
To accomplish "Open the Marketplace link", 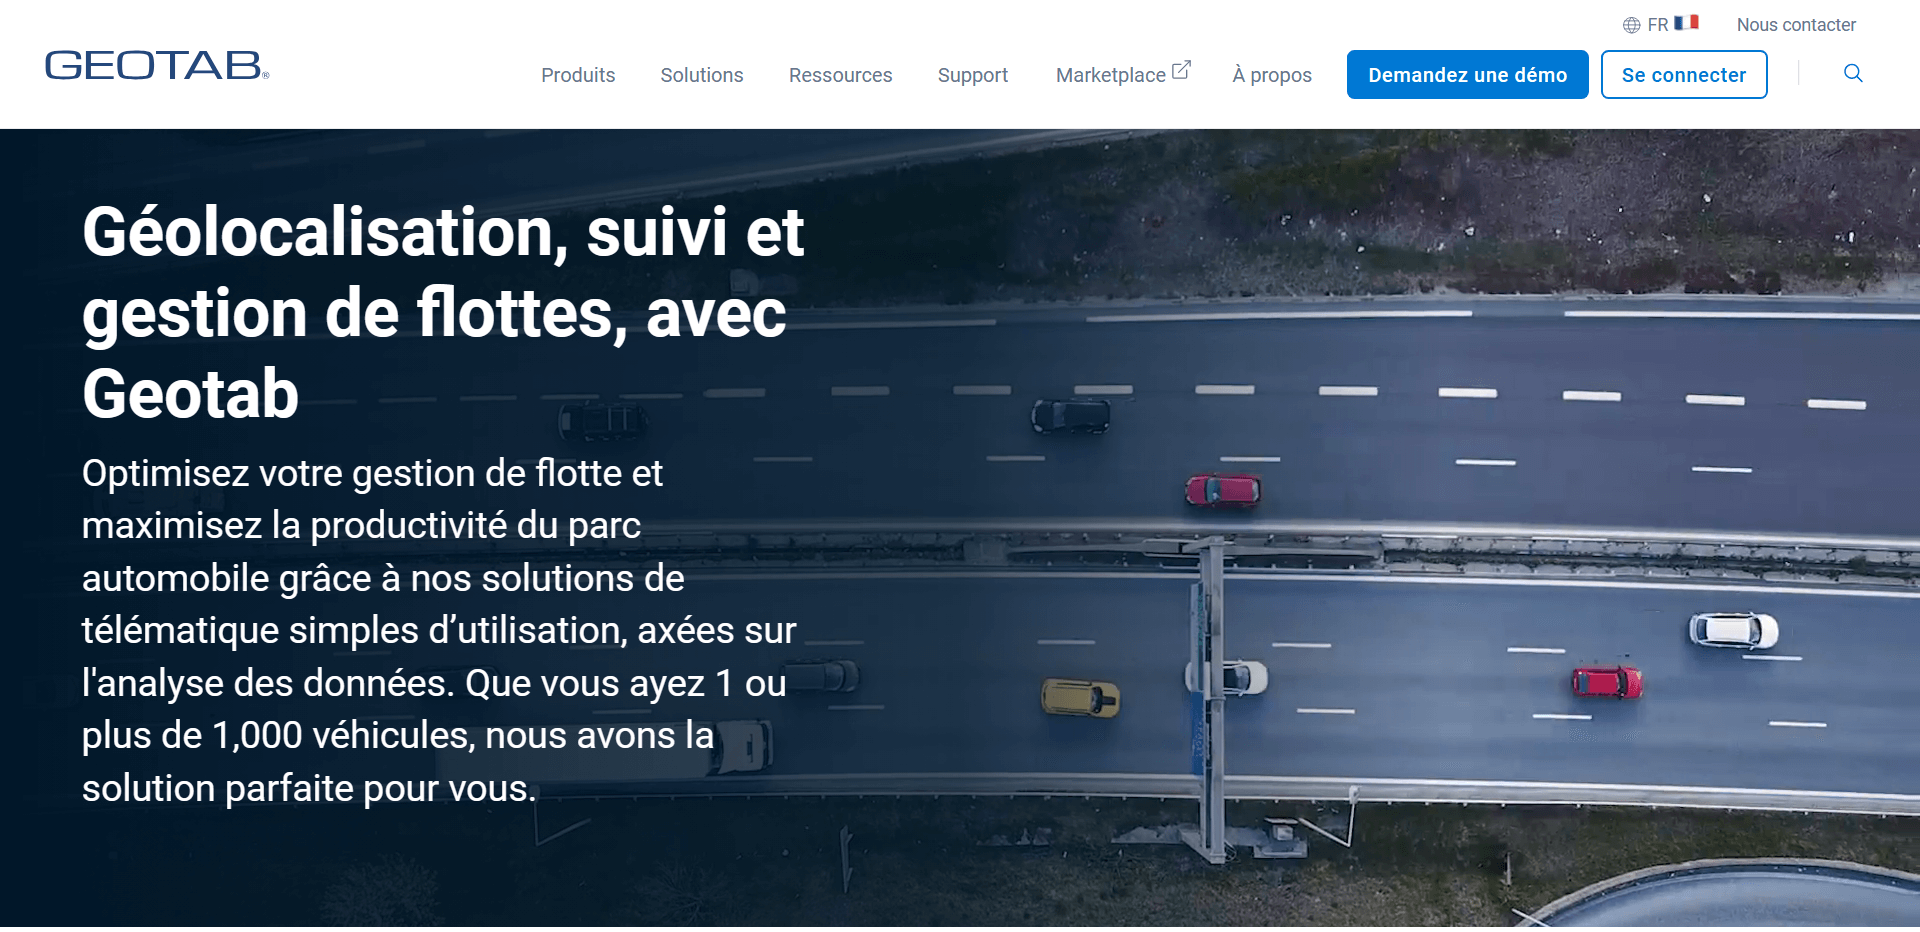I will [1111, 75].
